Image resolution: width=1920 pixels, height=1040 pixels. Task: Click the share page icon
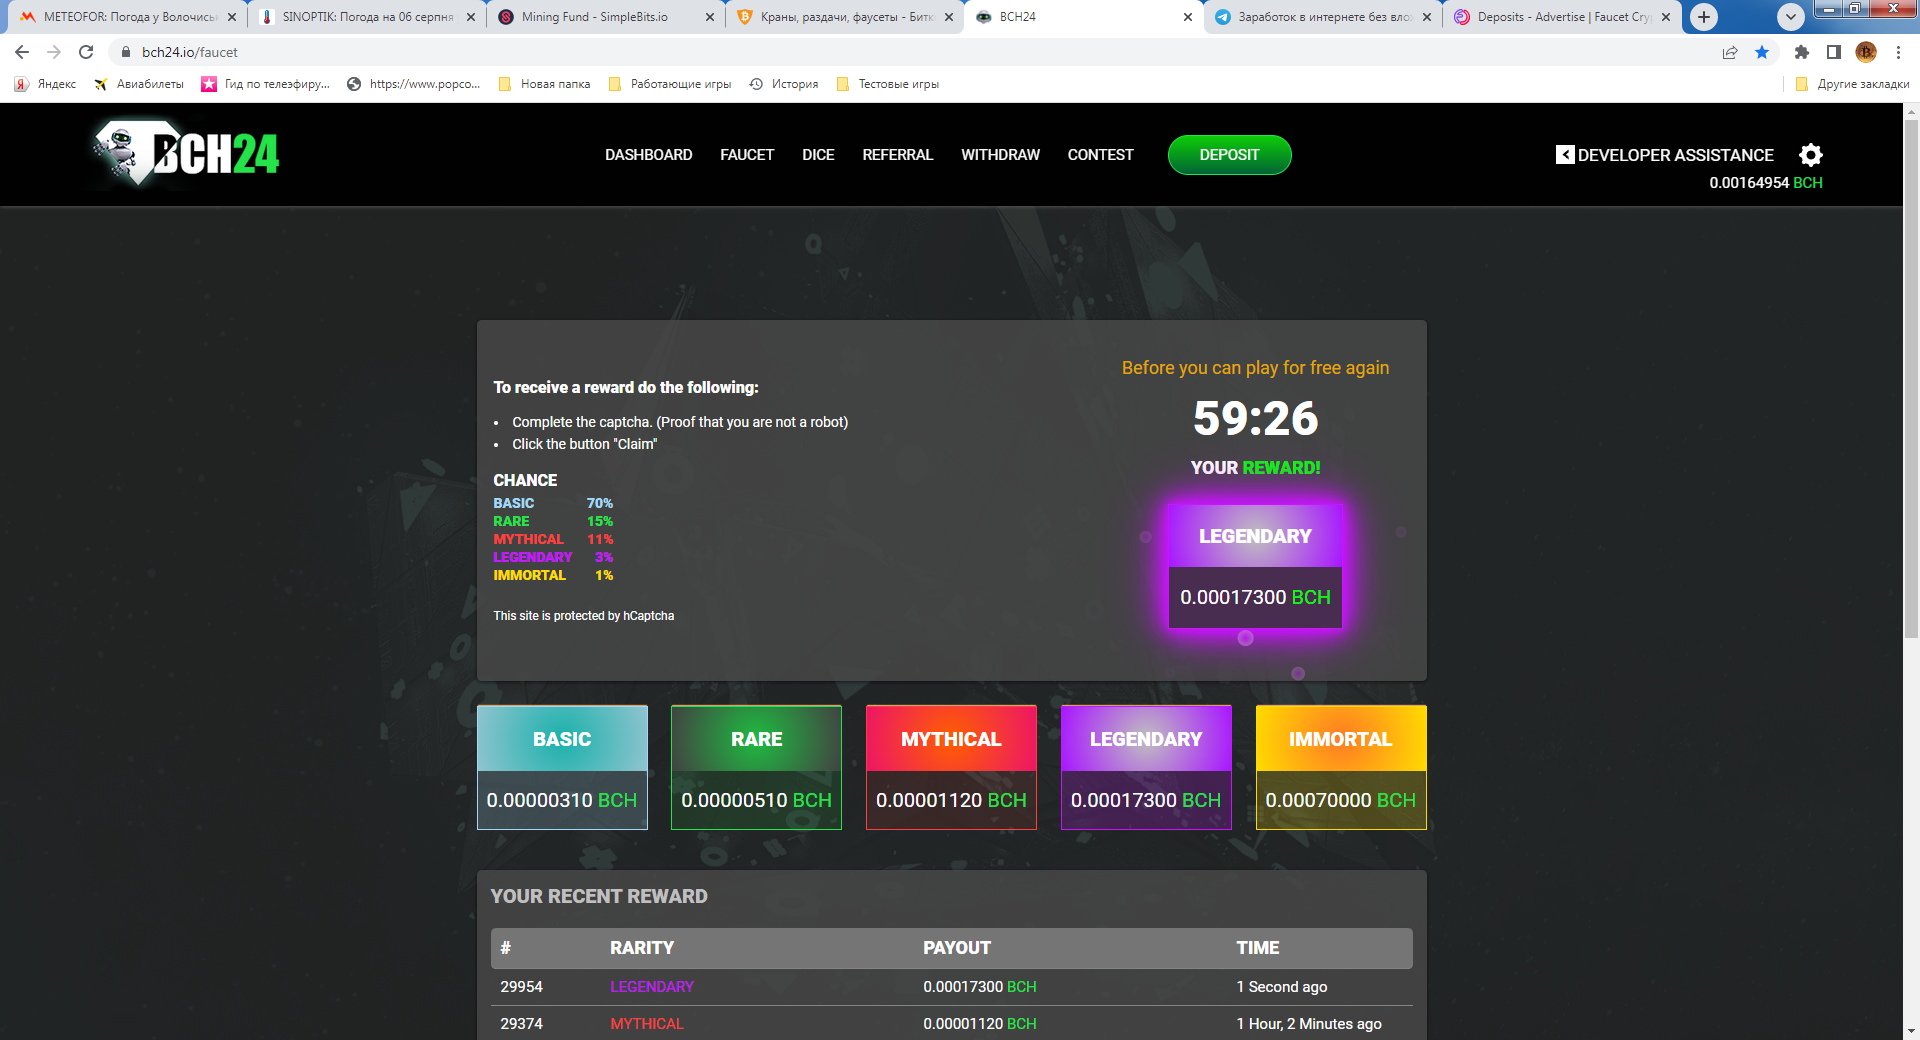click(x=1729, y=52)
